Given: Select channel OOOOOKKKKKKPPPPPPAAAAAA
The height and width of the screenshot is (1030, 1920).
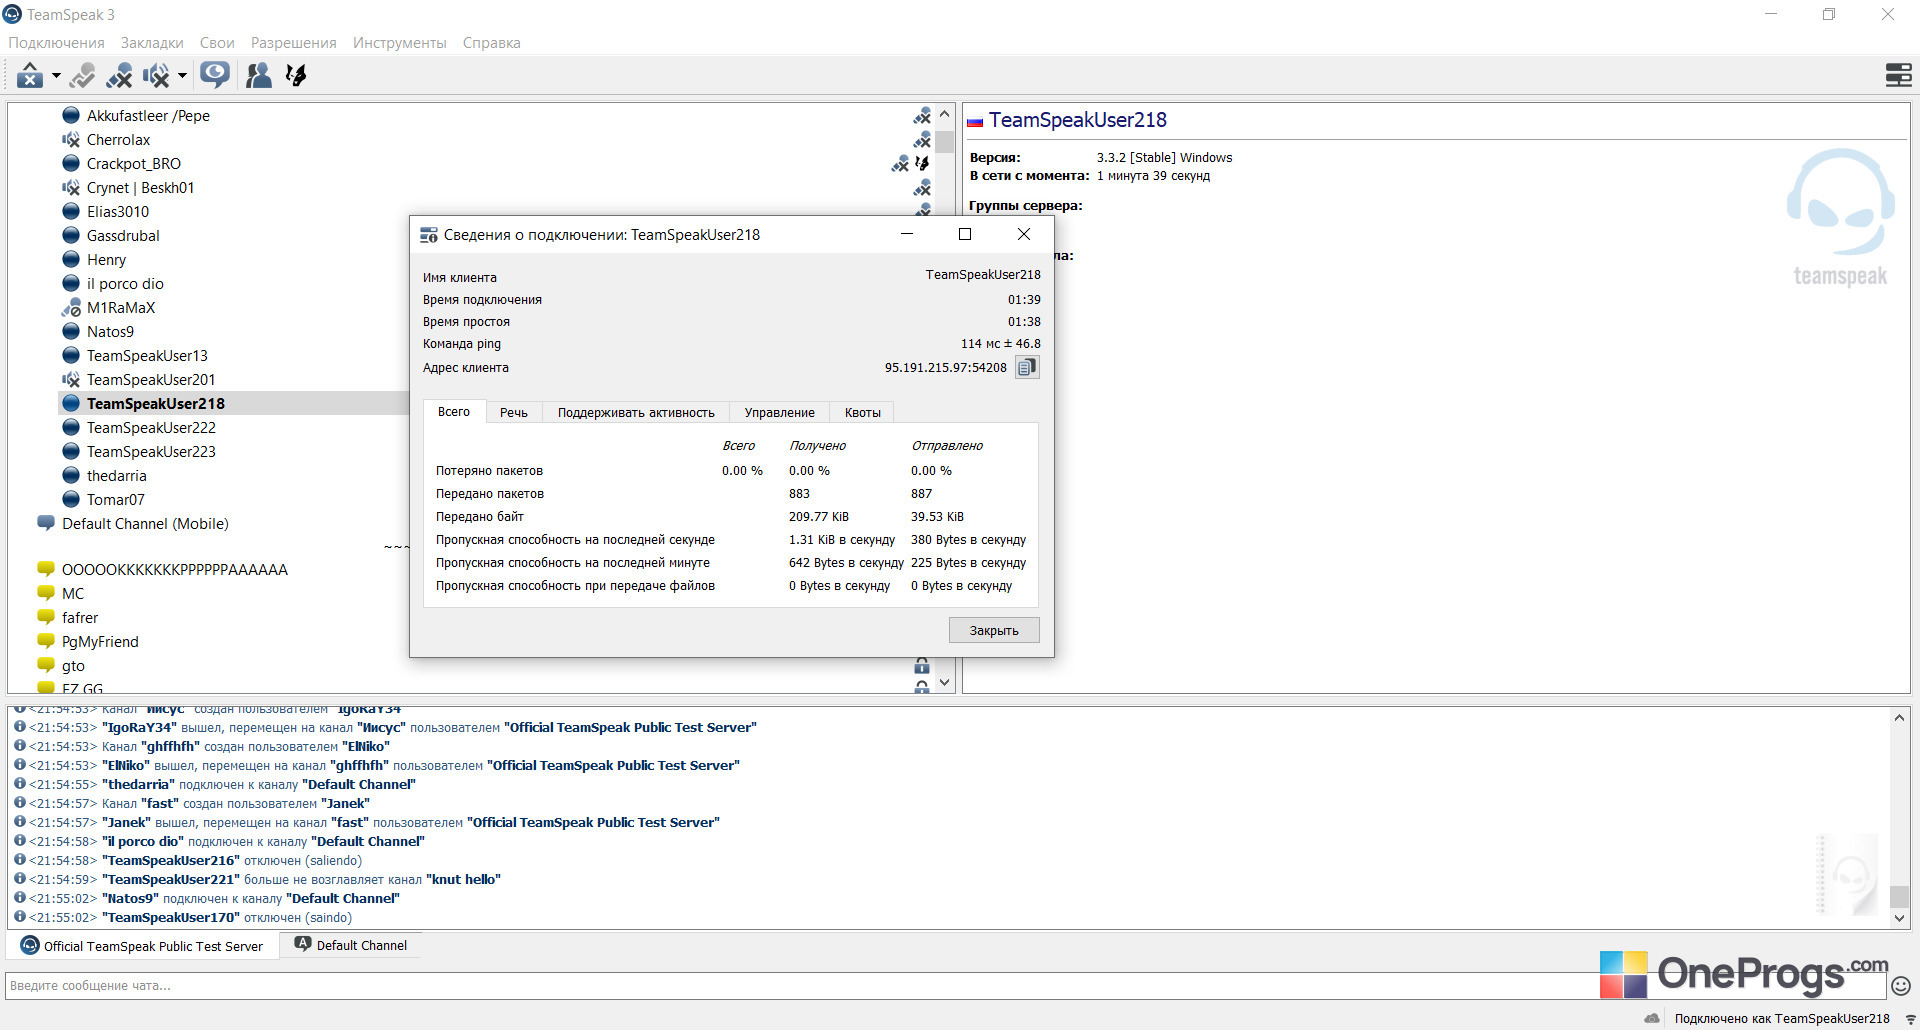Looking at the screenshot, I should pos(175,570).
